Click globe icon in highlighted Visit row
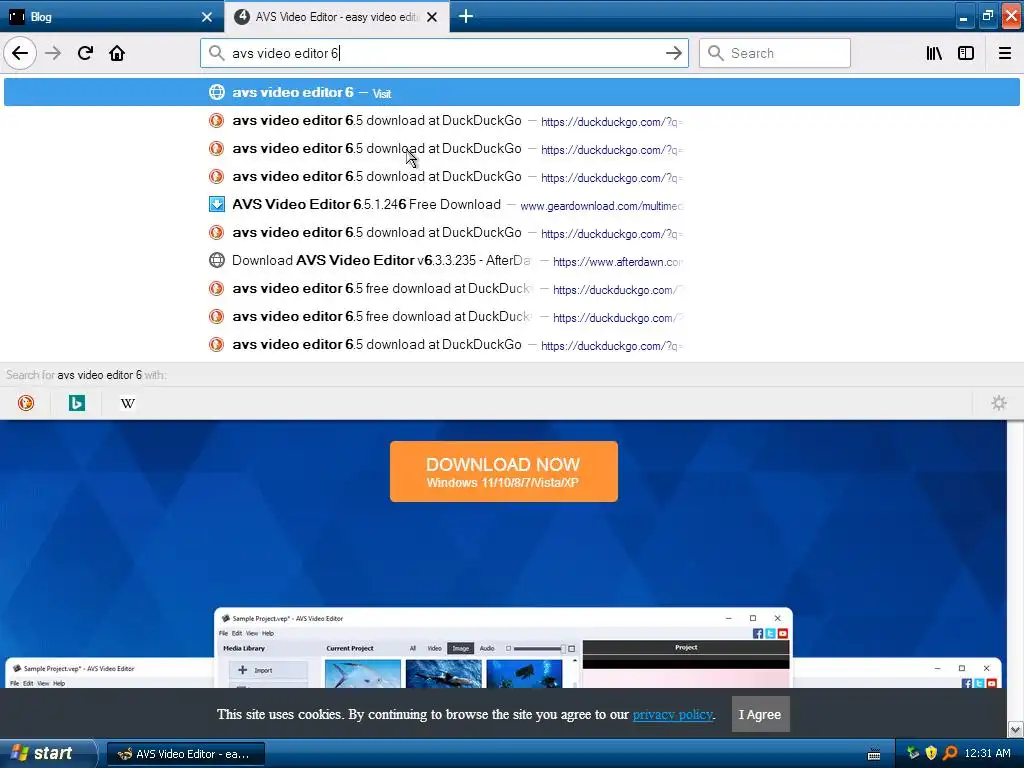Screen dimensions: 1024x768 [217, 92]
